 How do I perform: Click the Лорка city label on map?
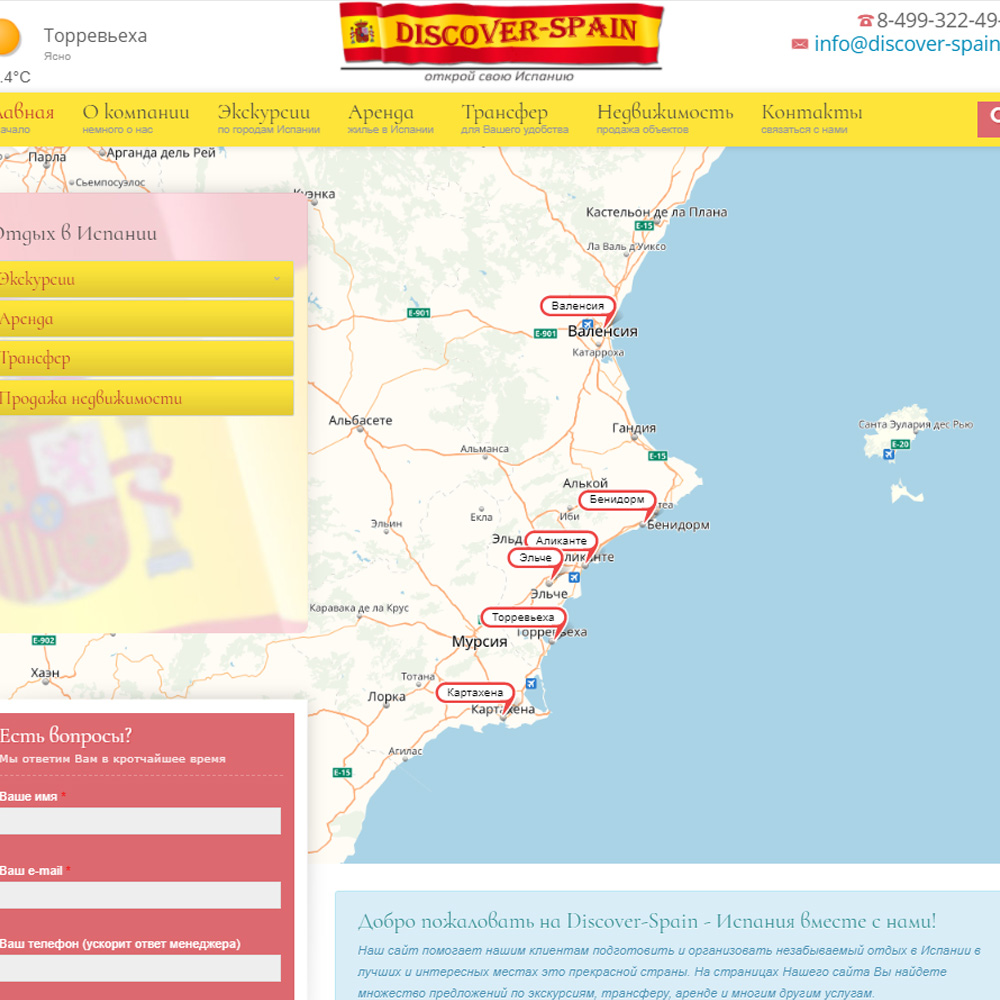(386, 696)
